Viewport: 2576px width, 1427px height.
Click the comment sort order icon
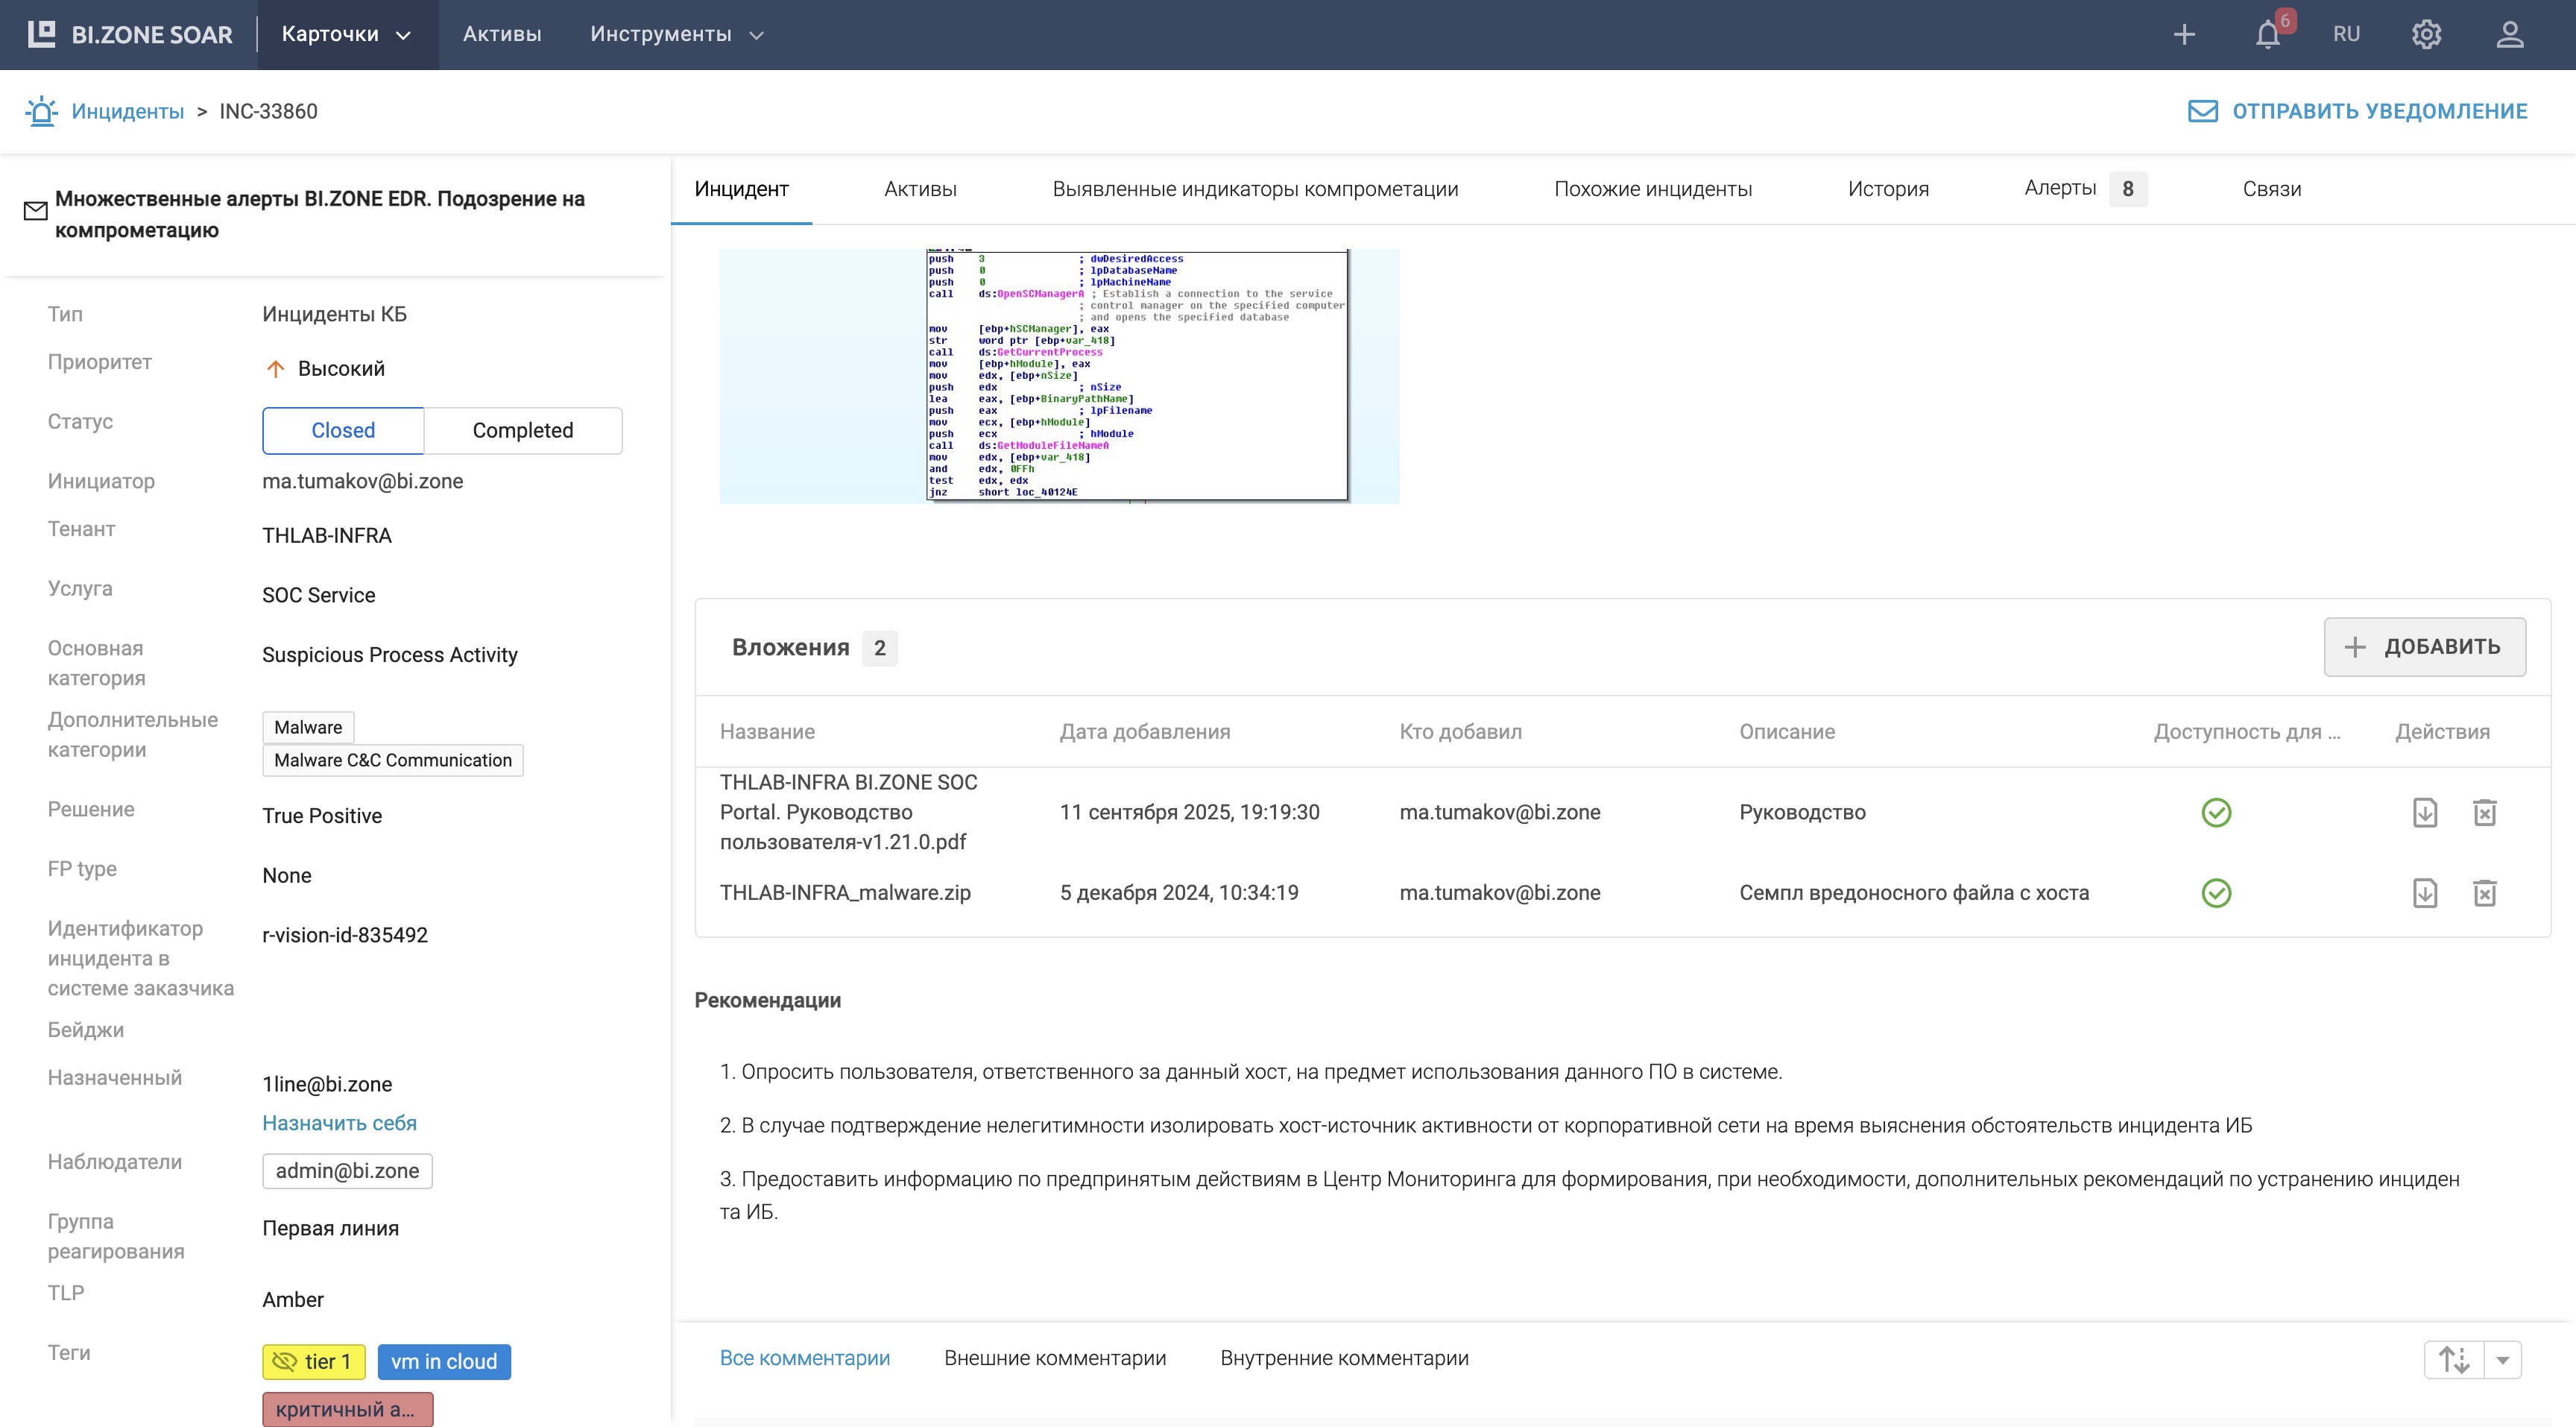(x=2454, y=1360)
